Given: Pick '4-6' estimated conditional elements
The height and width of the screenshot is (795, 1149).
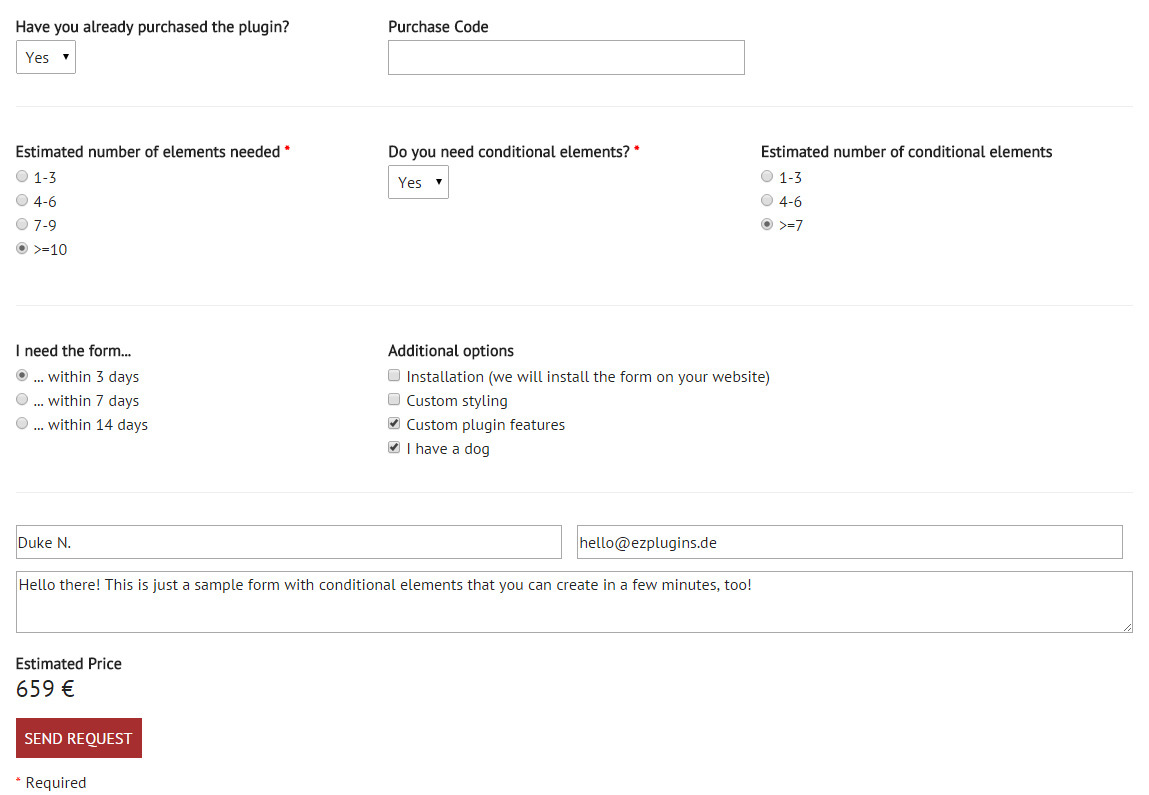Looking at the screenshot, I should click(767, 201).
